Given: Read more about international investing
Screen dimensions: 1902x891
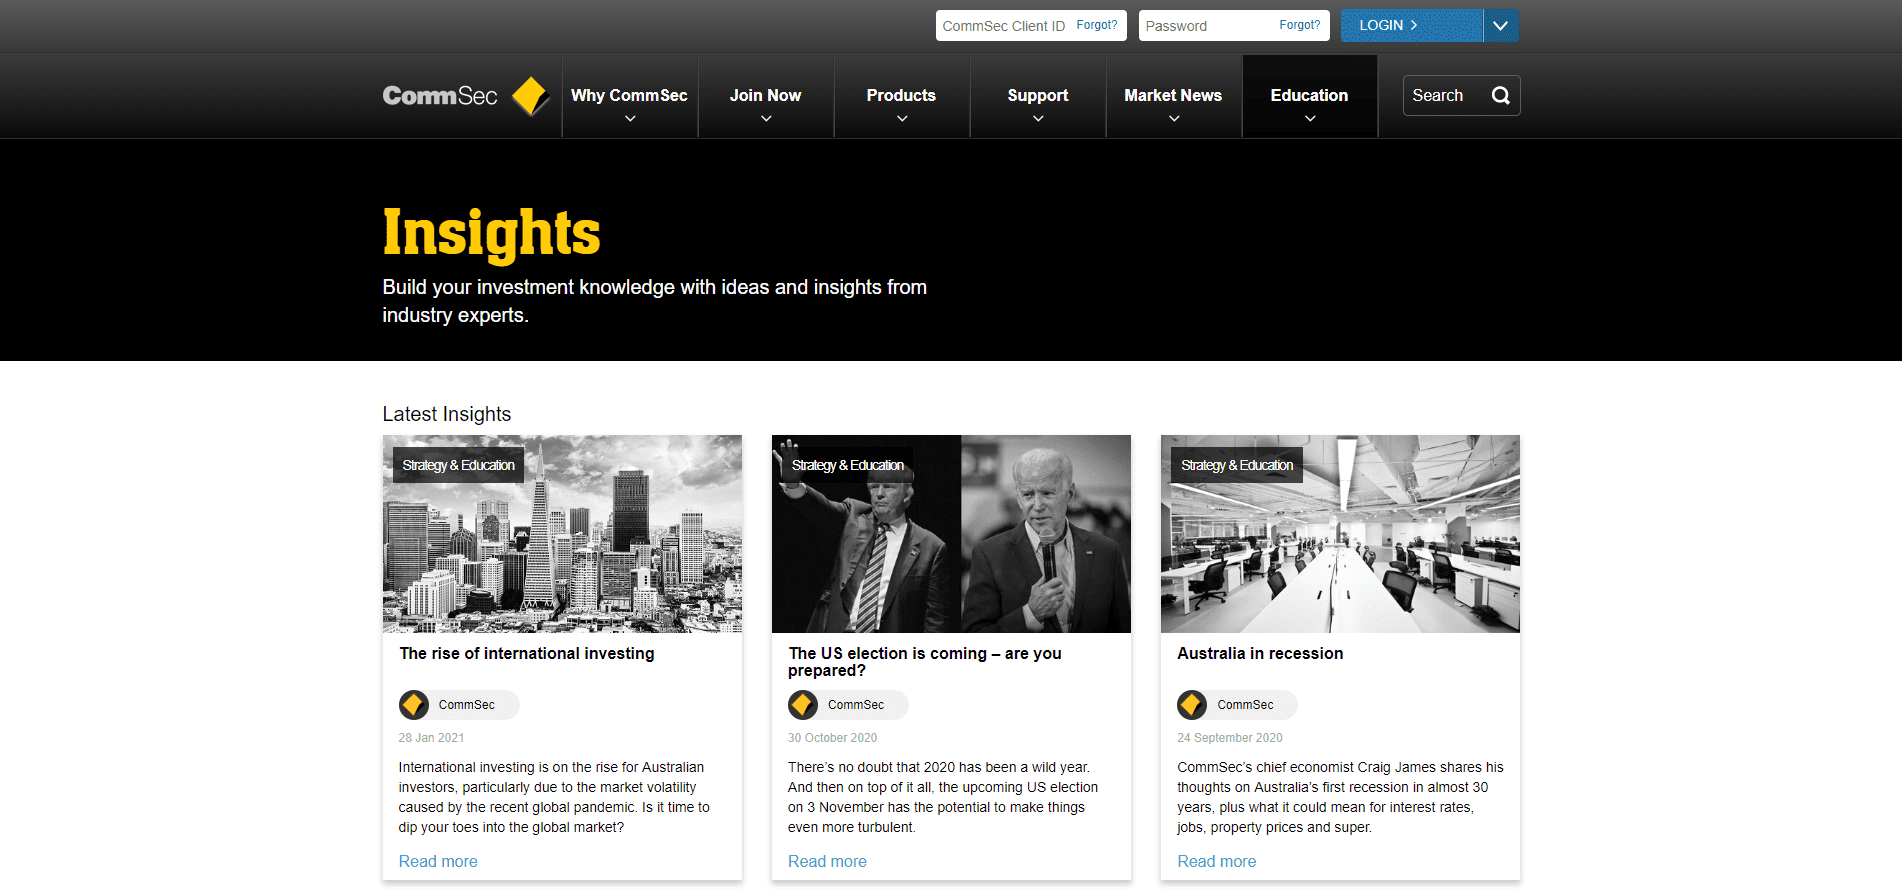Looking at the screenshot, I should point(438,861).
